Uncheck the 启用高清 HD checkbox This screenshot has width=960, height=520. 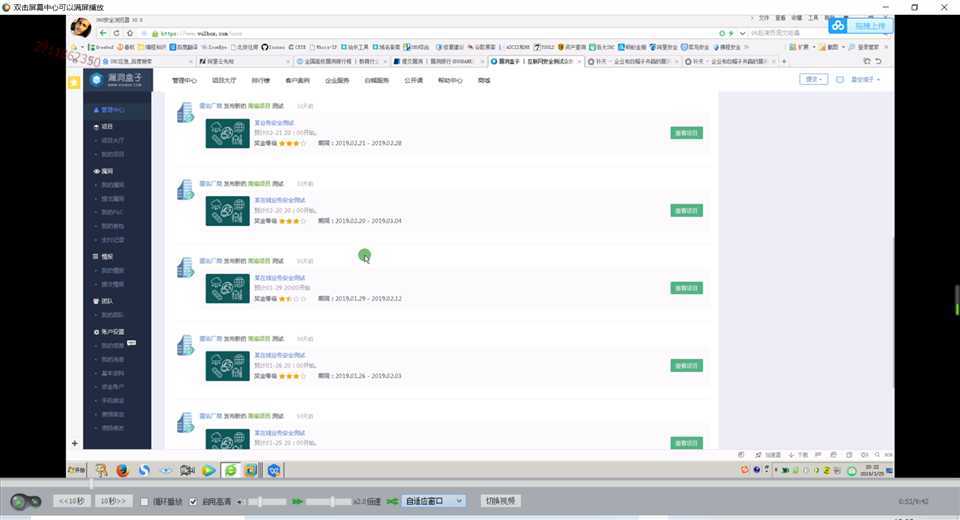[193, 502]
